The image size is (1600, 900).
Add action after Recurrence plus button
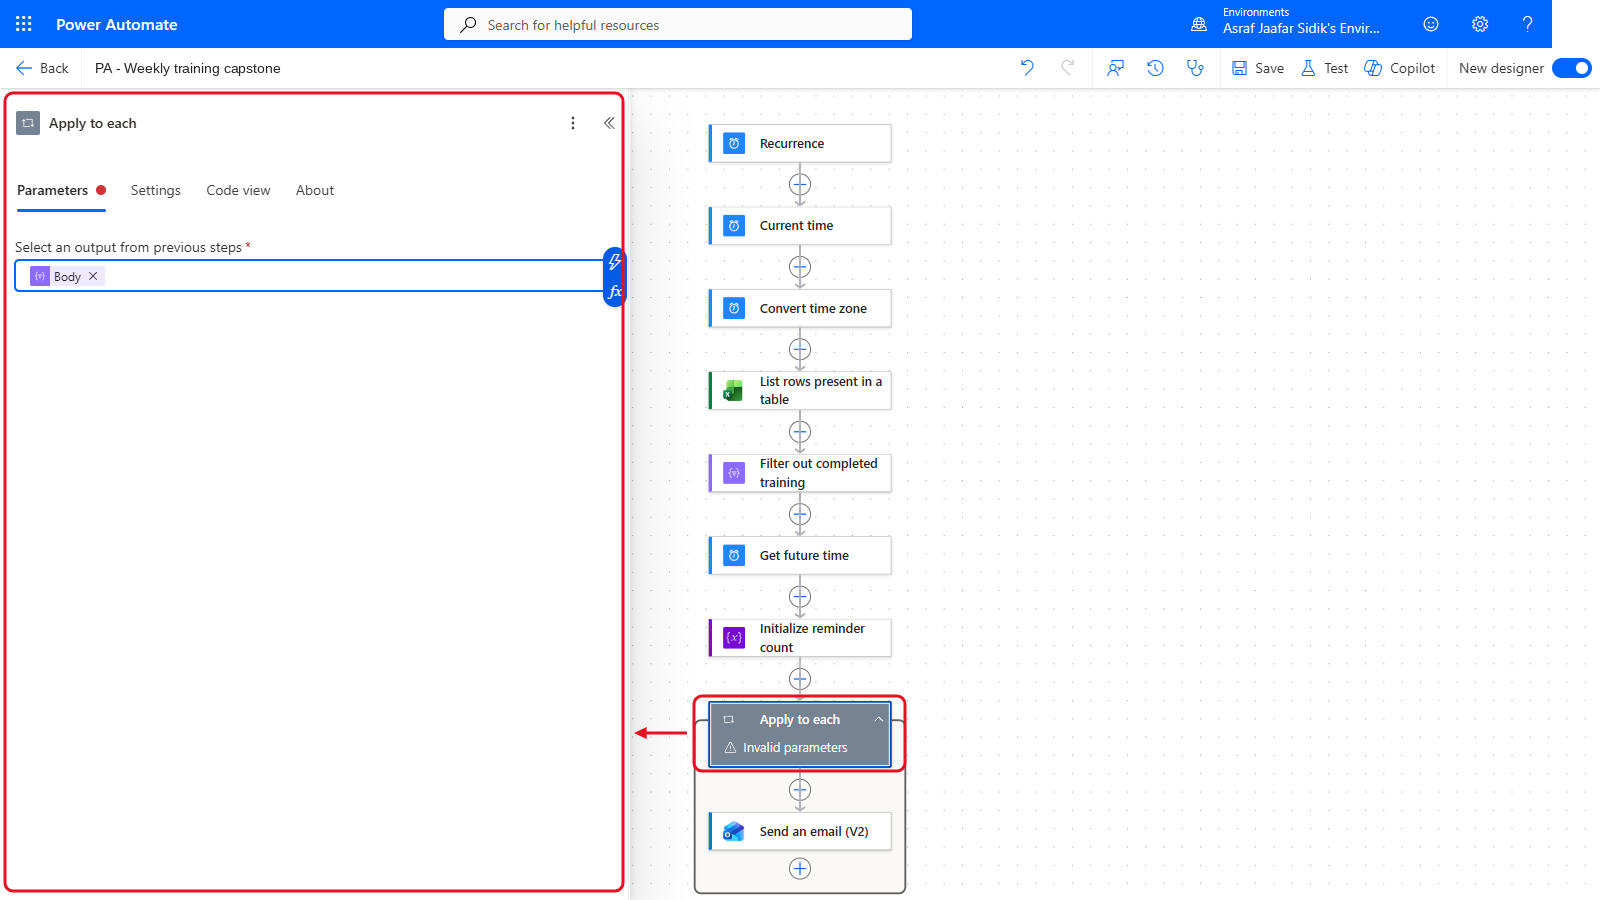click(800, 184)
